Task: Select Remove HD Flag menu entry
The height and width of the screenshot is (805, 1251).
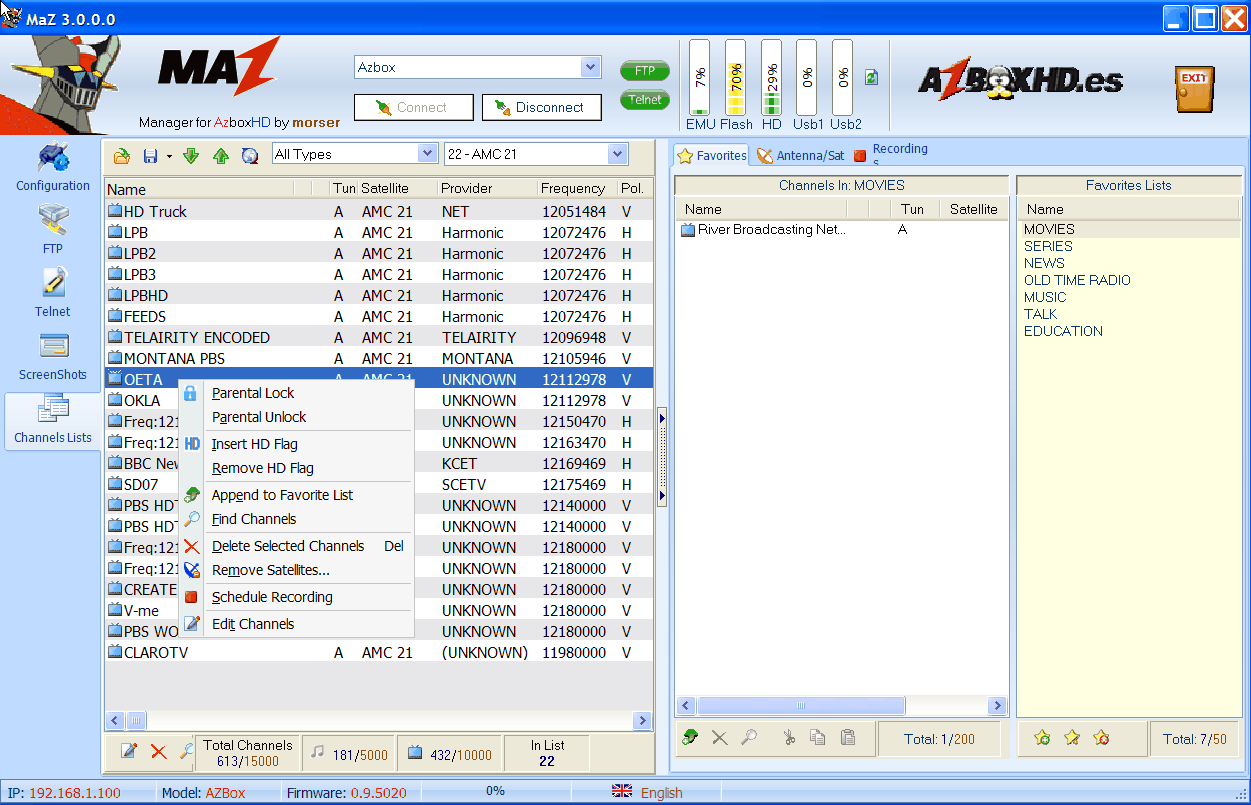Action: tap(297, 468)
